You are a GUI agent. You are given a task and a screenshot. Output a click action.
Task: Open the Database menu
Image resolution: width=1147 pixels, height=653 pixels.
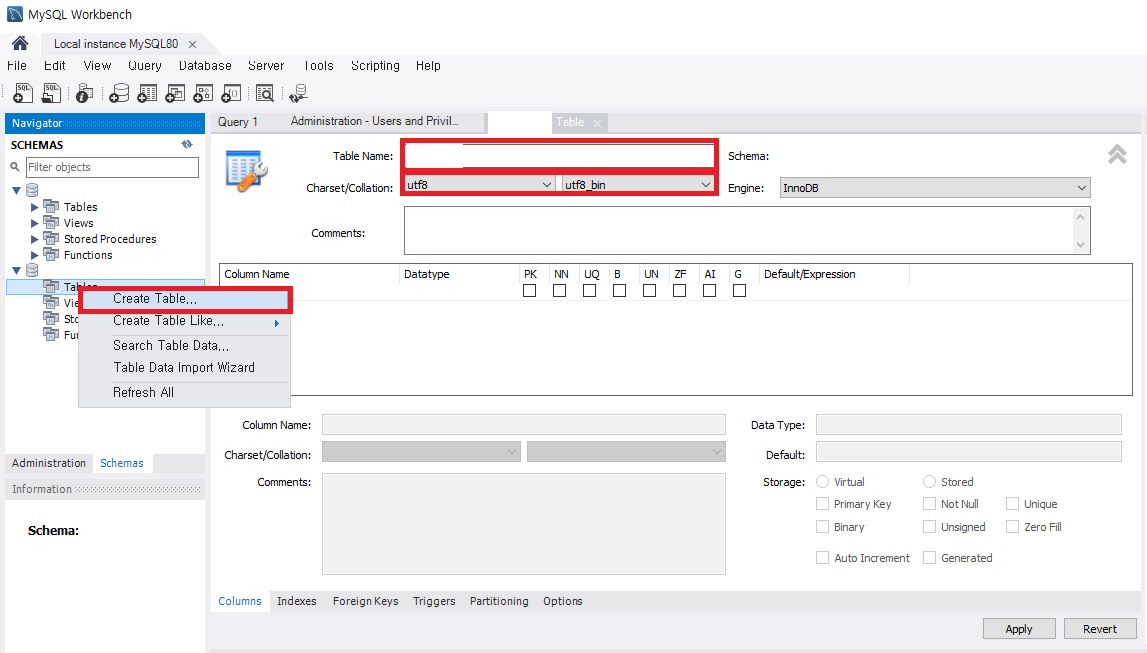(205, 66)
